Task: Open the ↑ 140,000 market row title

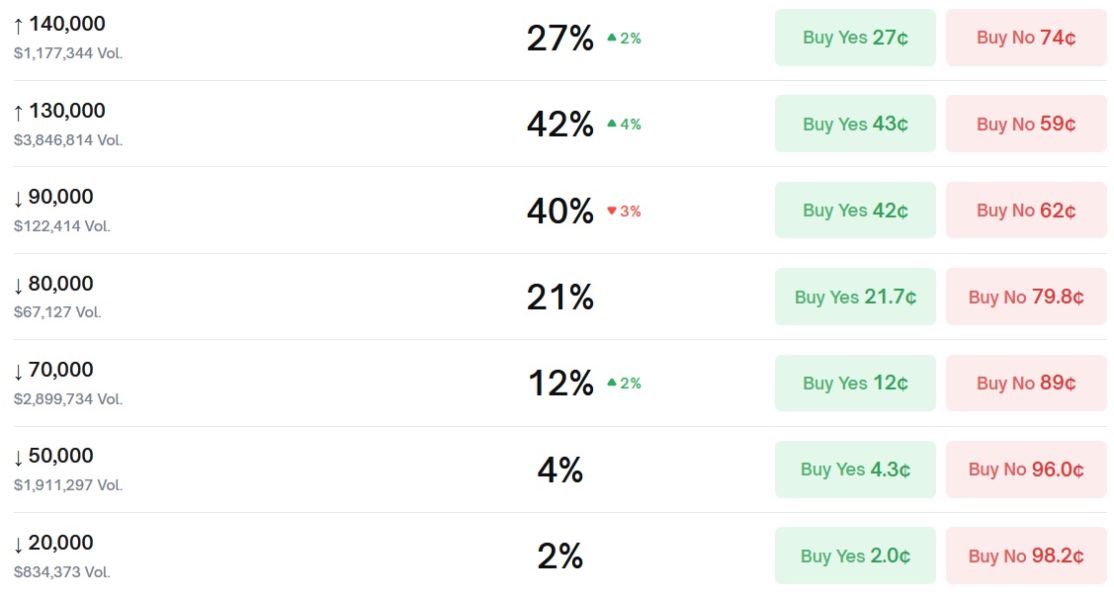Action: pyautogui.click(x=59, y=24)
